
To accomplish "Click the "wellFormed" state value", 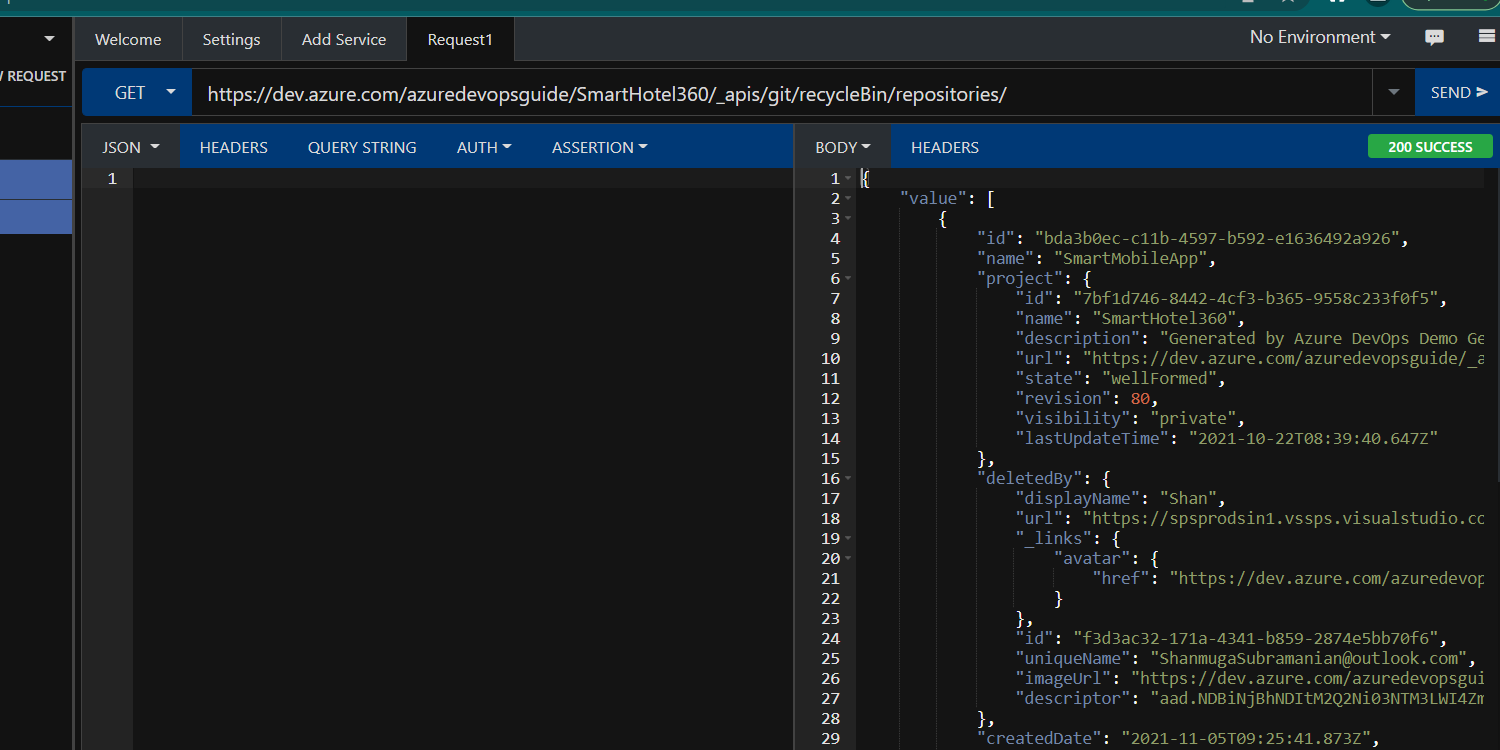I will (x=1159, y=378).
